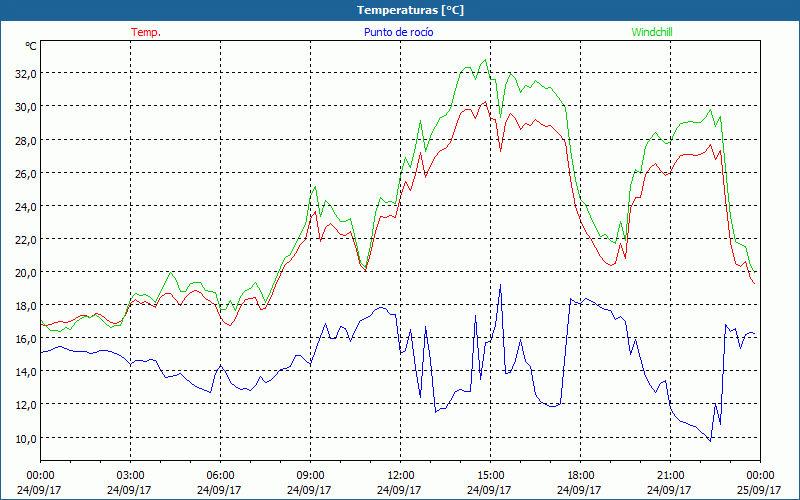Click the 20,0 y-axis value
The image size is (800, 500).
point(26,272)
